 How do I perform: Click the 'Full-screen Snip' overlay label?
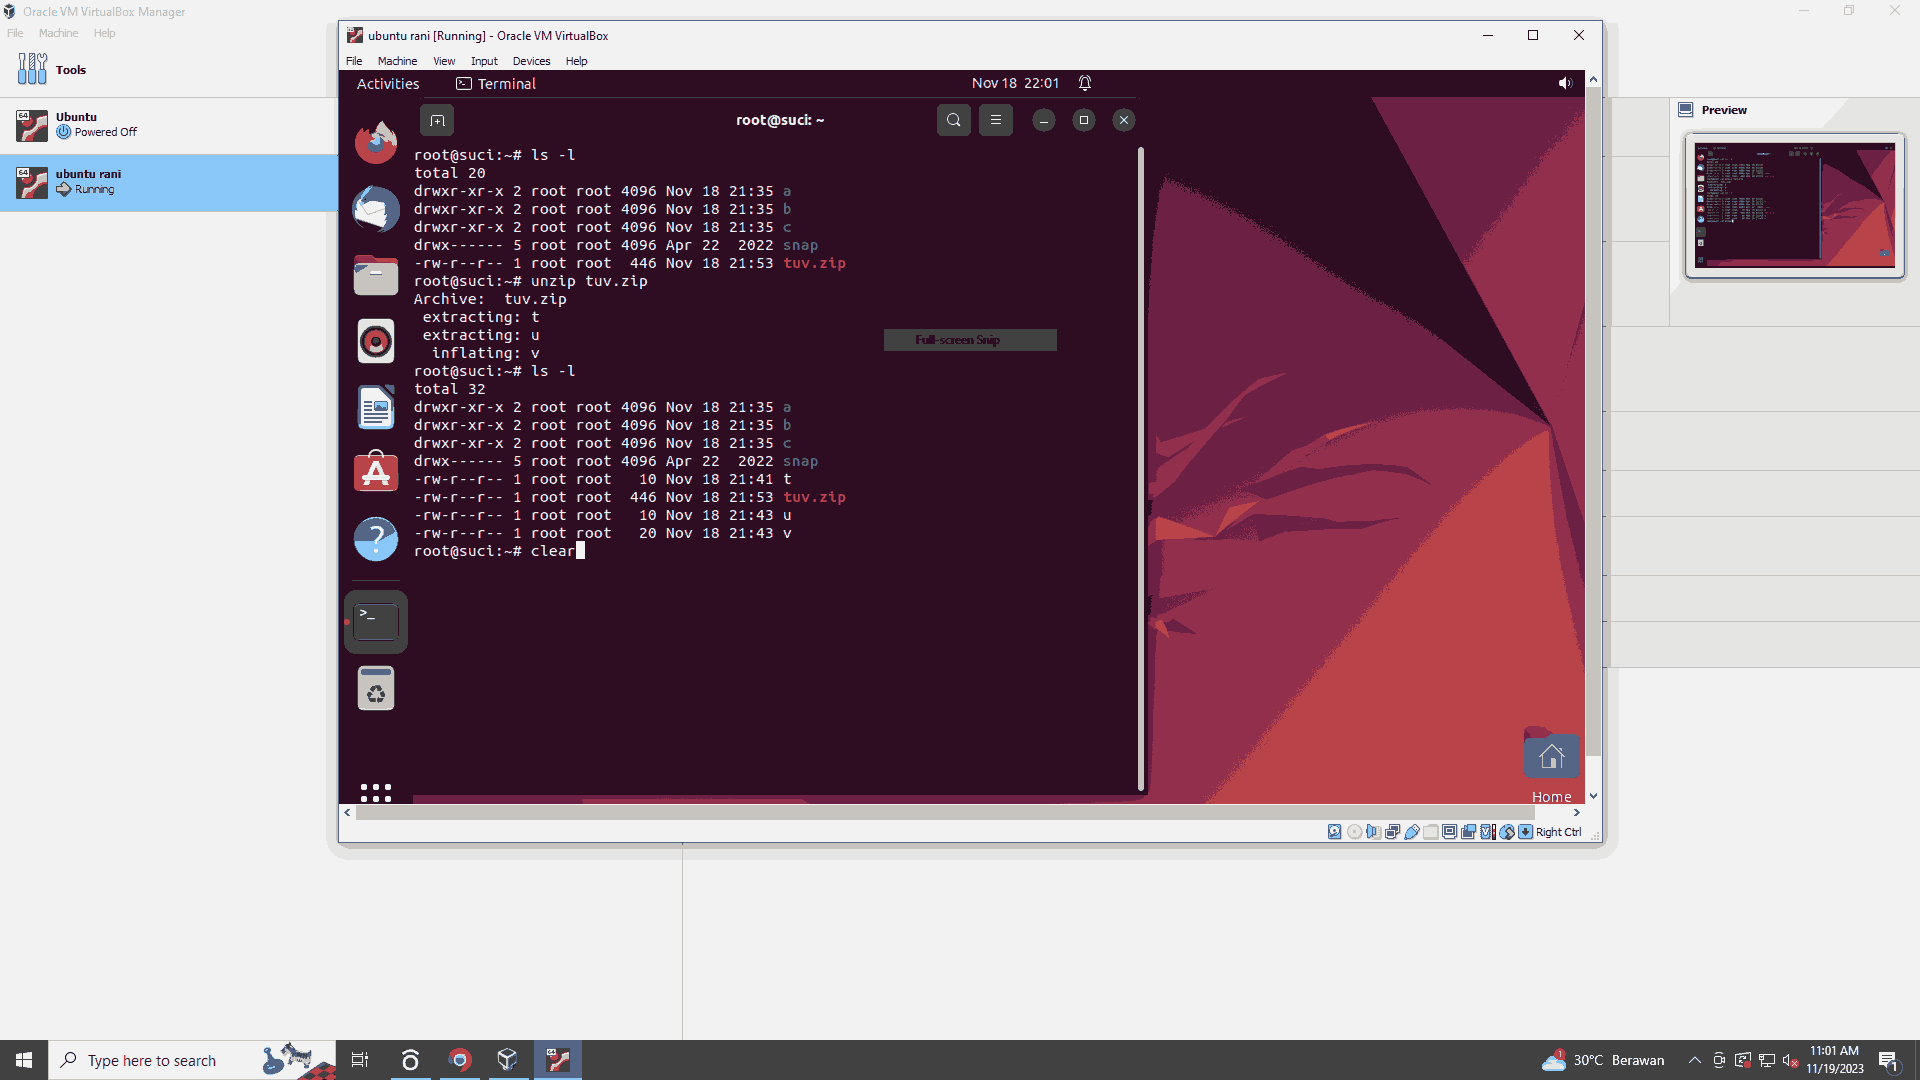(x=958, y=340)
